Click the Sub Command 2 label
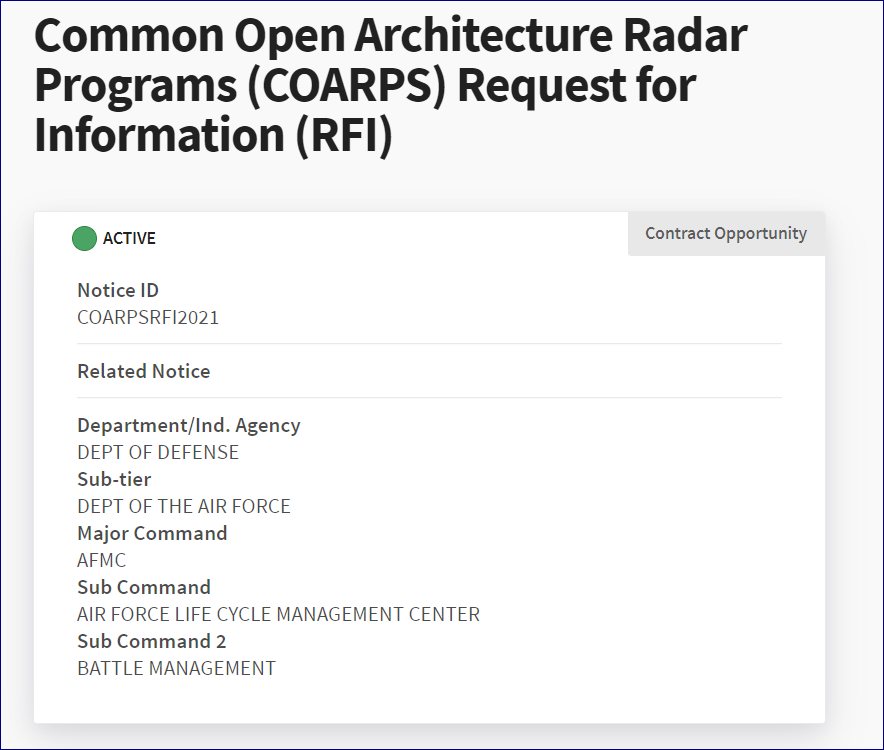The width and height of the screenshot is (884, 750). point(152,642)
